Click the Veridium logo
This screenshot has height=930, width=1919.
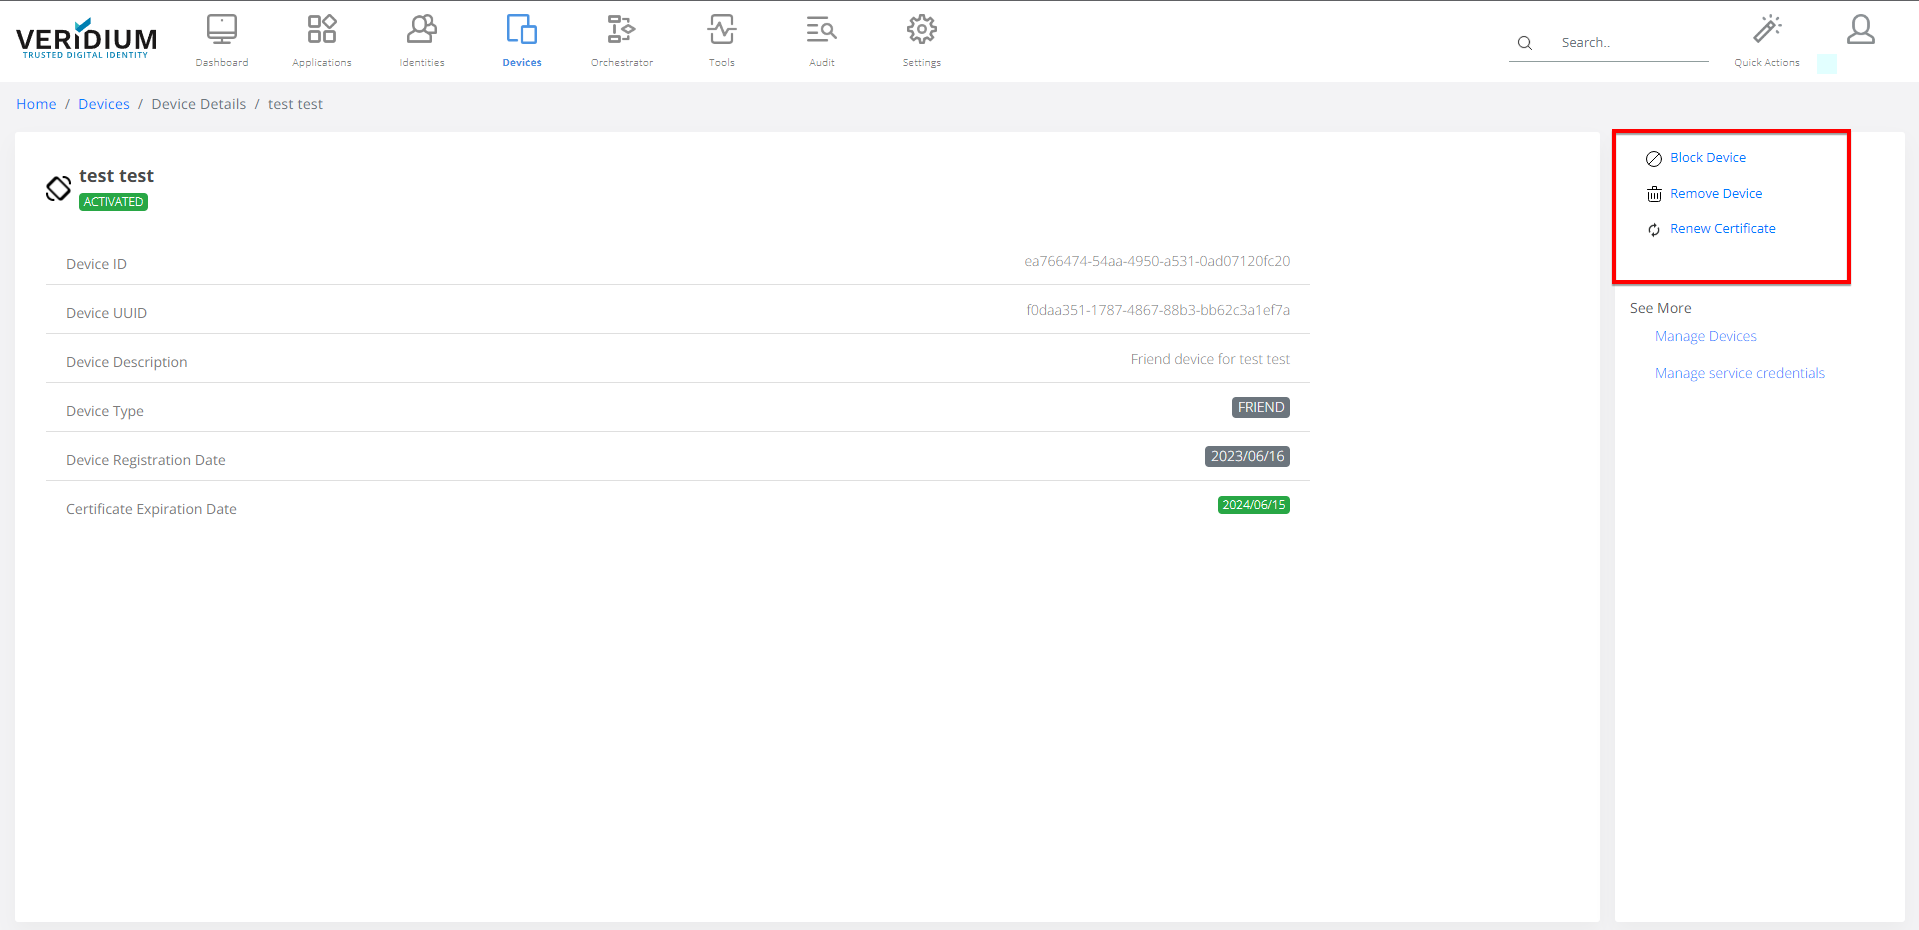pos(87,40)
